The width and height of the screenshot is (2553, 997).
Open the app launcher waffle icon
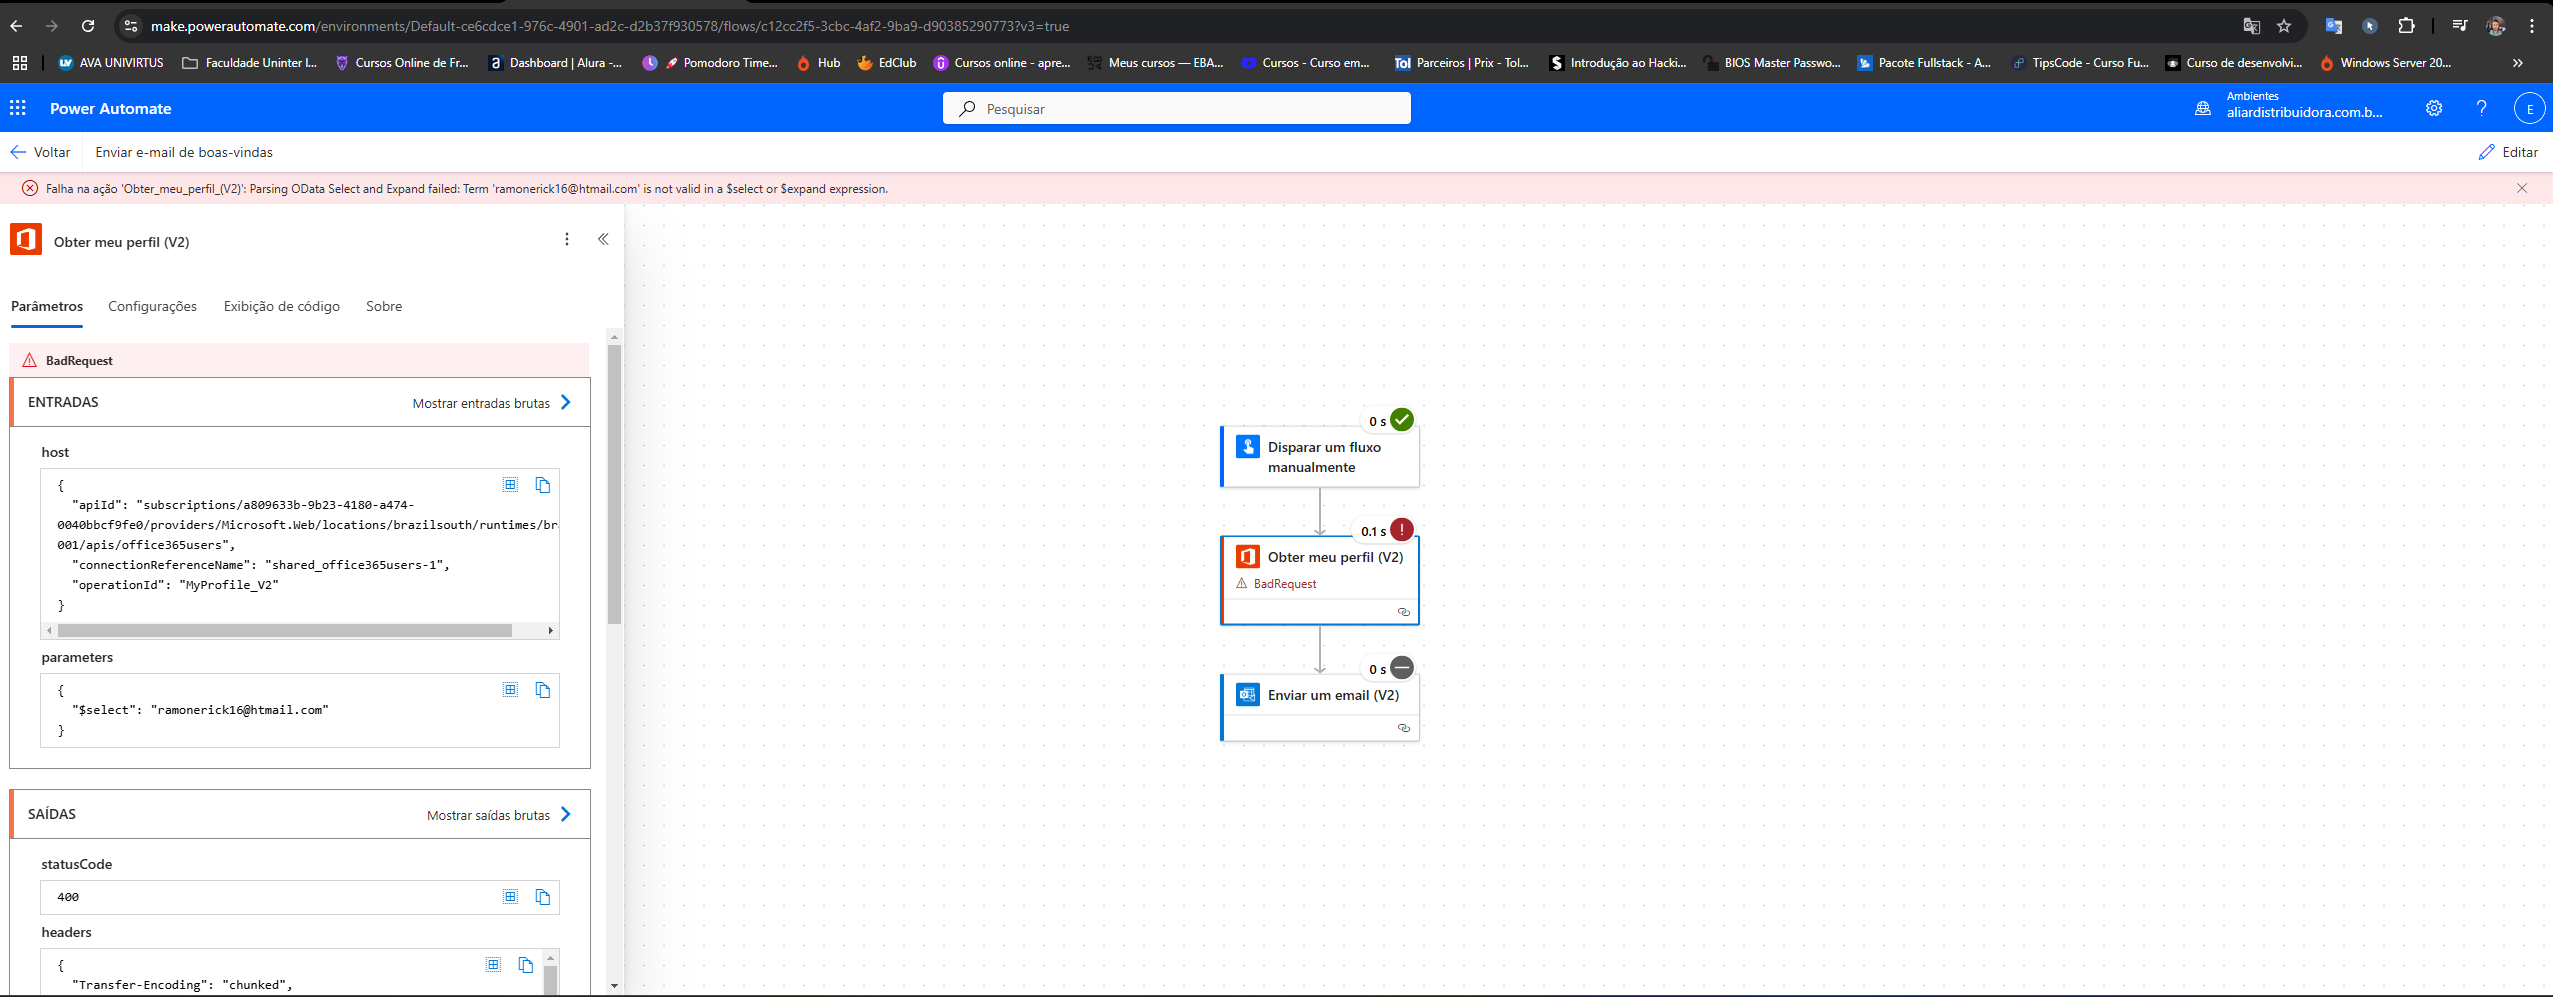tap(18, 108)
